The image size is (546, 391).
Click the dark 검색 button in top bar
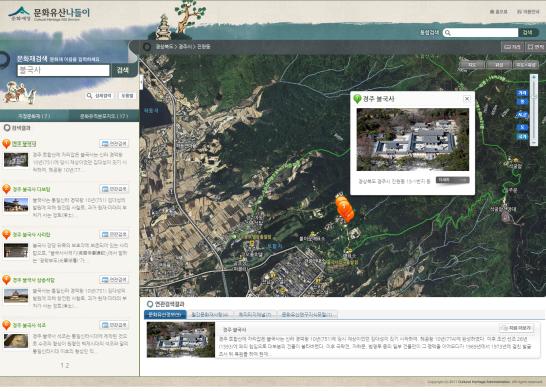coord(528,33)
